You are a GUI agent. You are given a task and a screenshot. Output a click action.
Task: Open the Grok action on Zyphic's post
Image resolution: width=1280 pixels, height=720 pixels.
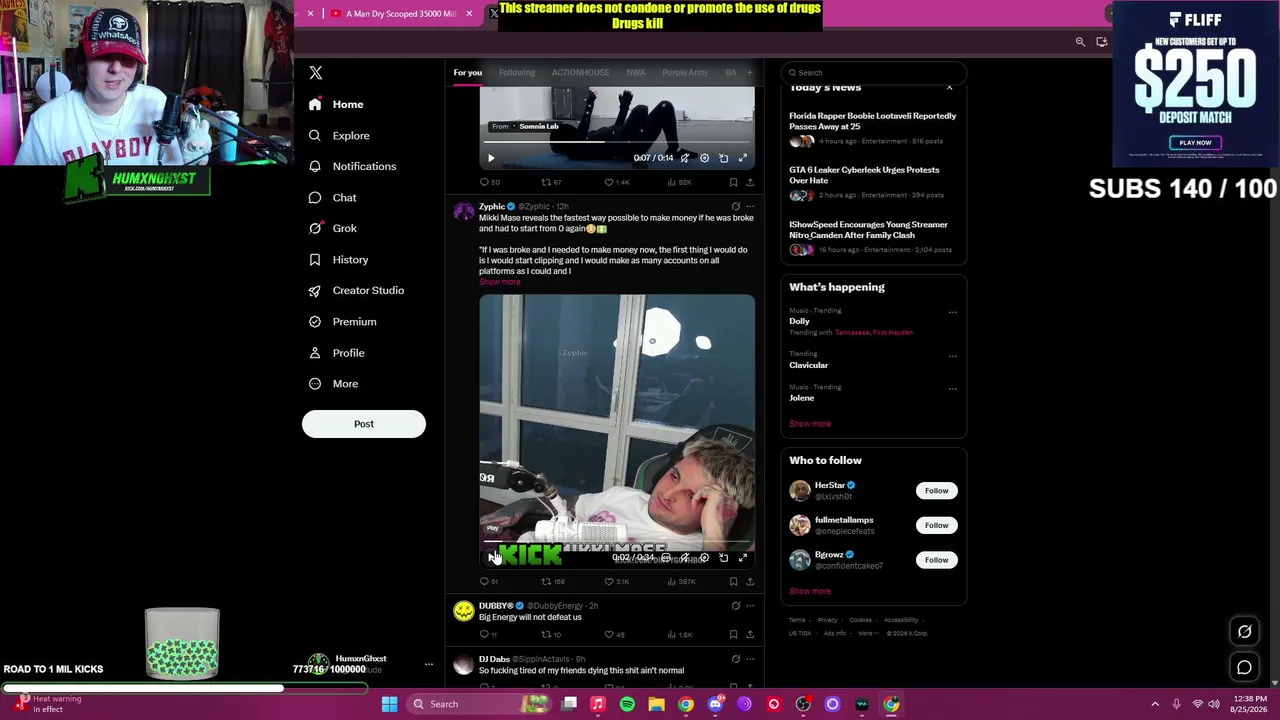click(735, 207)
